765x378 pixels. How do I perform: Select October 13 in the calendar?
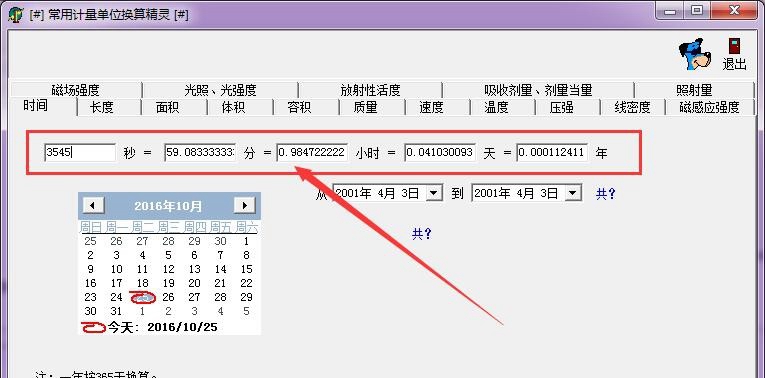coord(194,269)
